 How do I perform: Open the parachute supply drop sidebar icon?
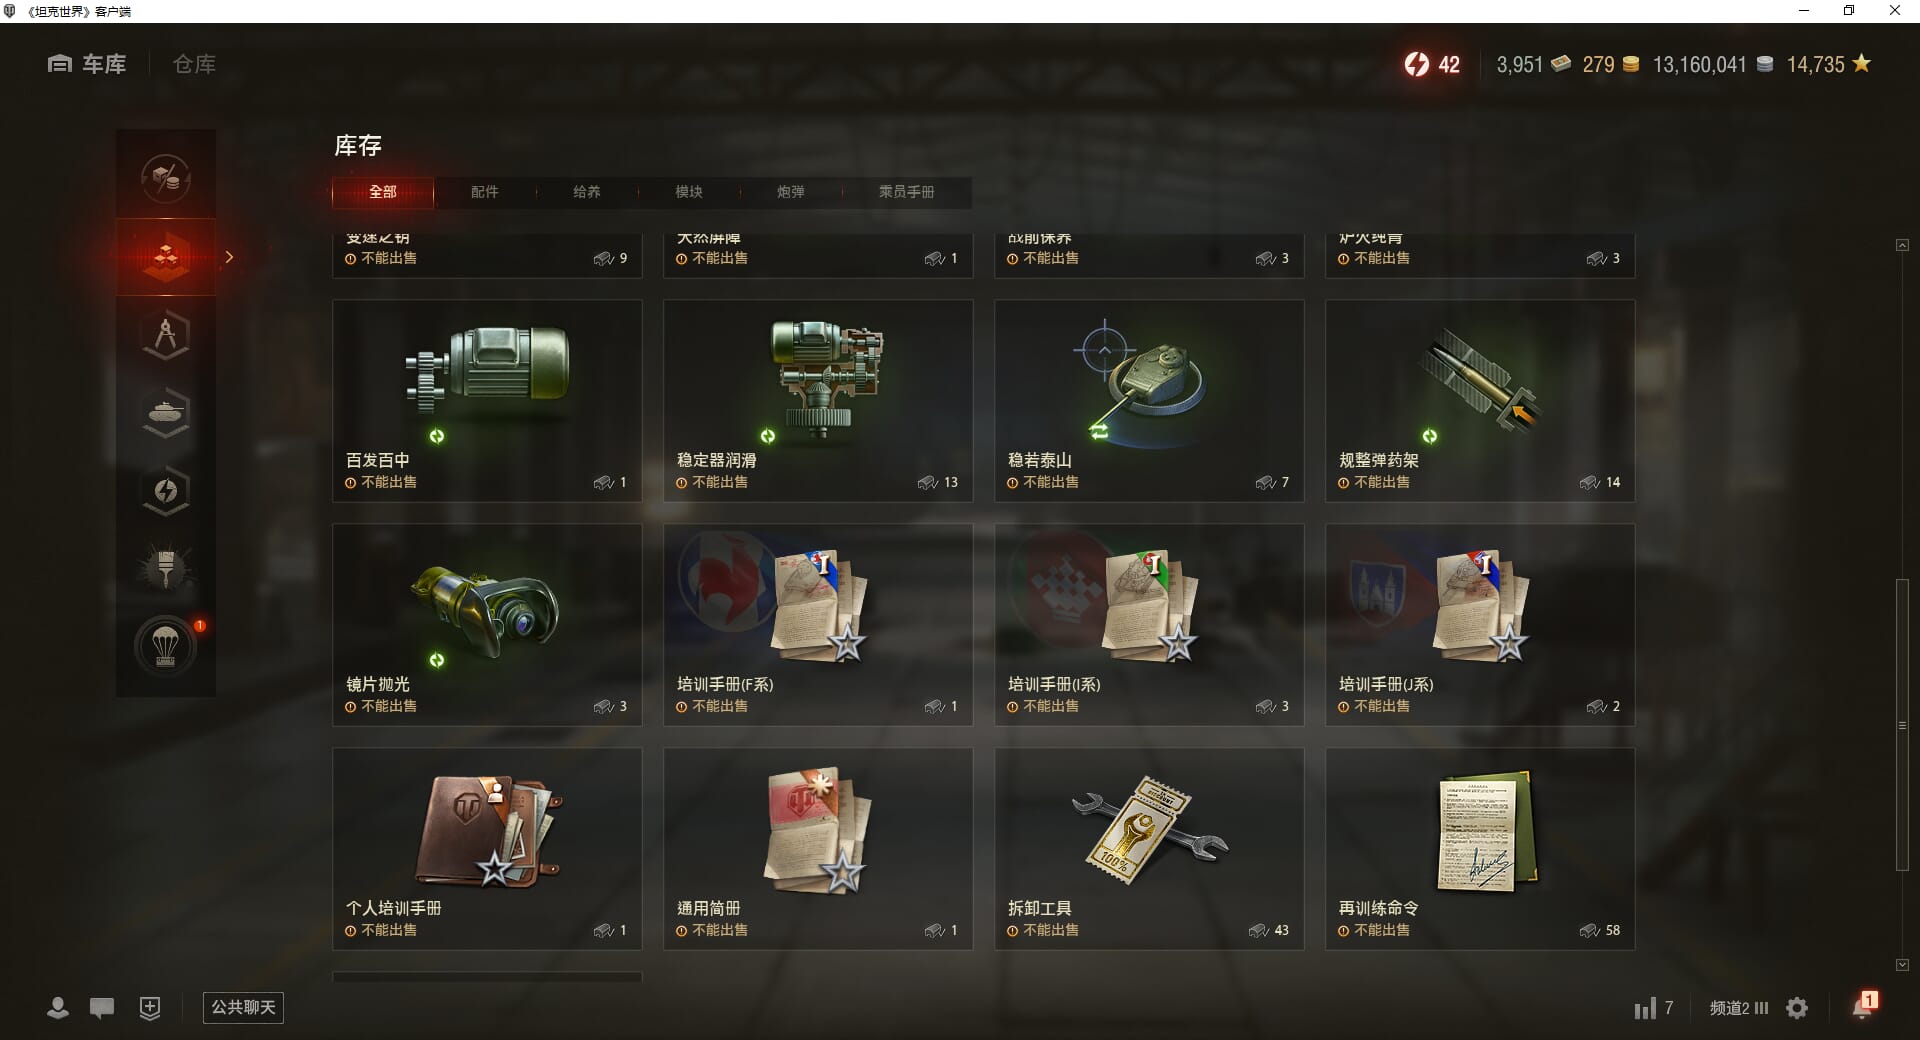(166, 647)
